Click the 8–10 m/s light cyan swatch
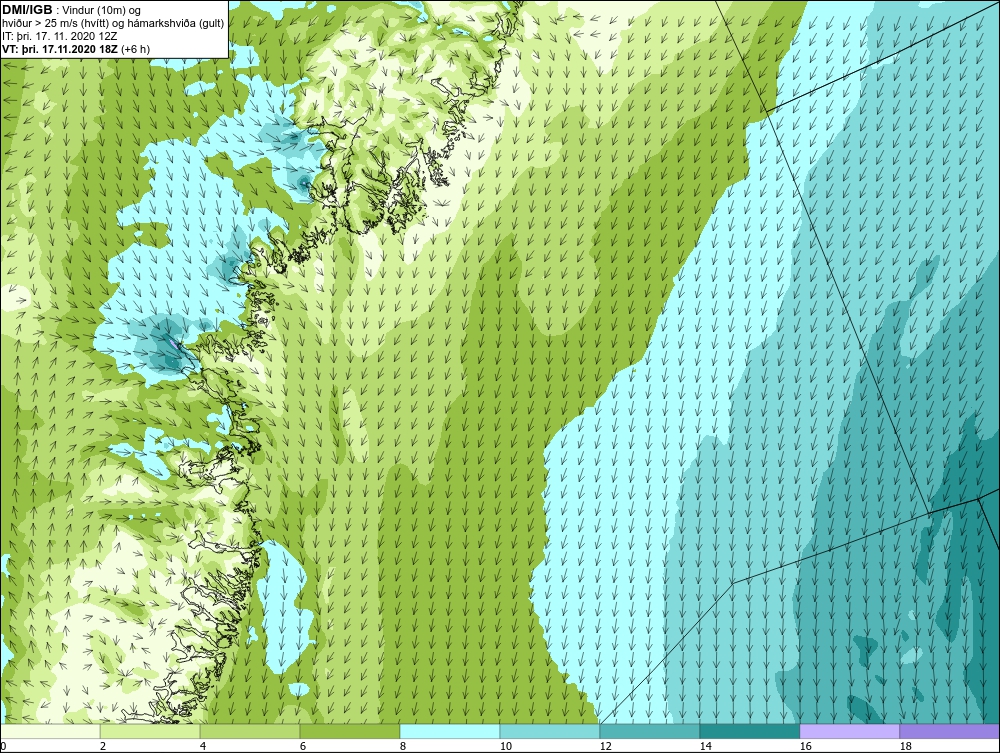This screenshot has width=1000, height=753. coord(450,731)
